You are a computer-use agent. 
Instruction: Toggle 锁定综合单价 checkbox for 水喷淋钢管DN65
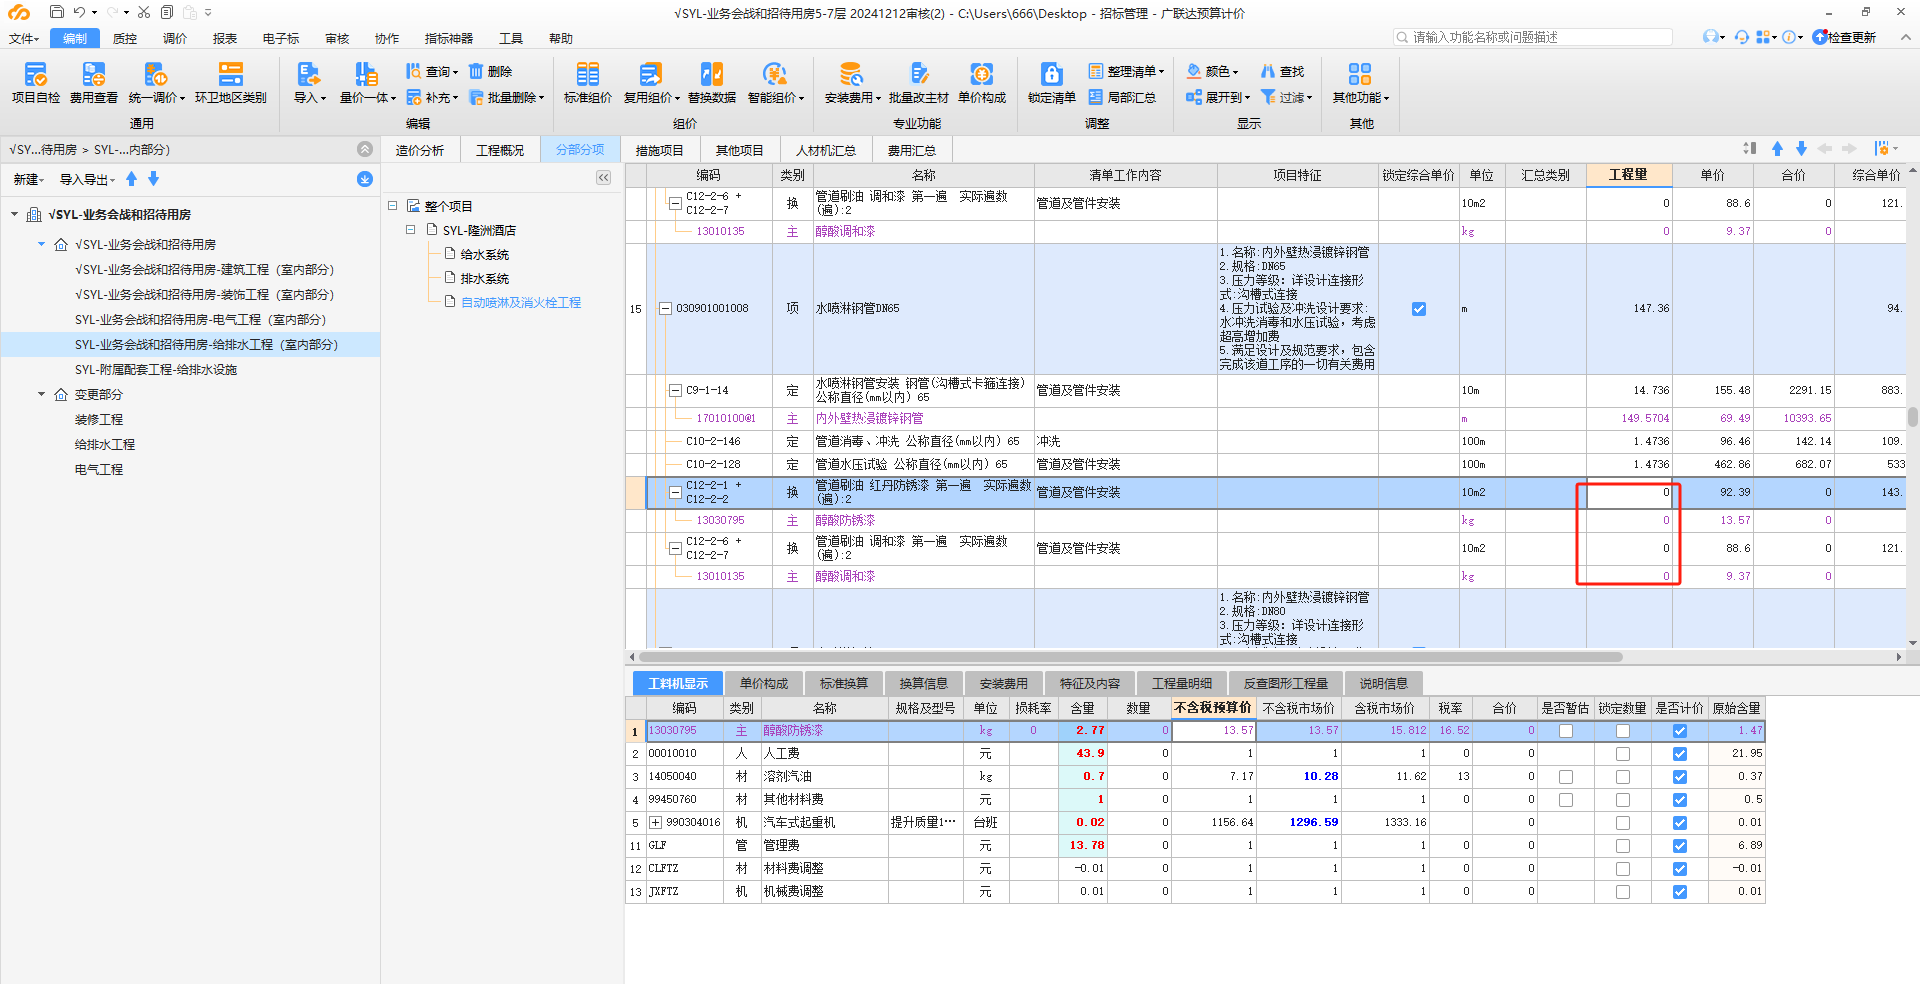(1418, 309)
